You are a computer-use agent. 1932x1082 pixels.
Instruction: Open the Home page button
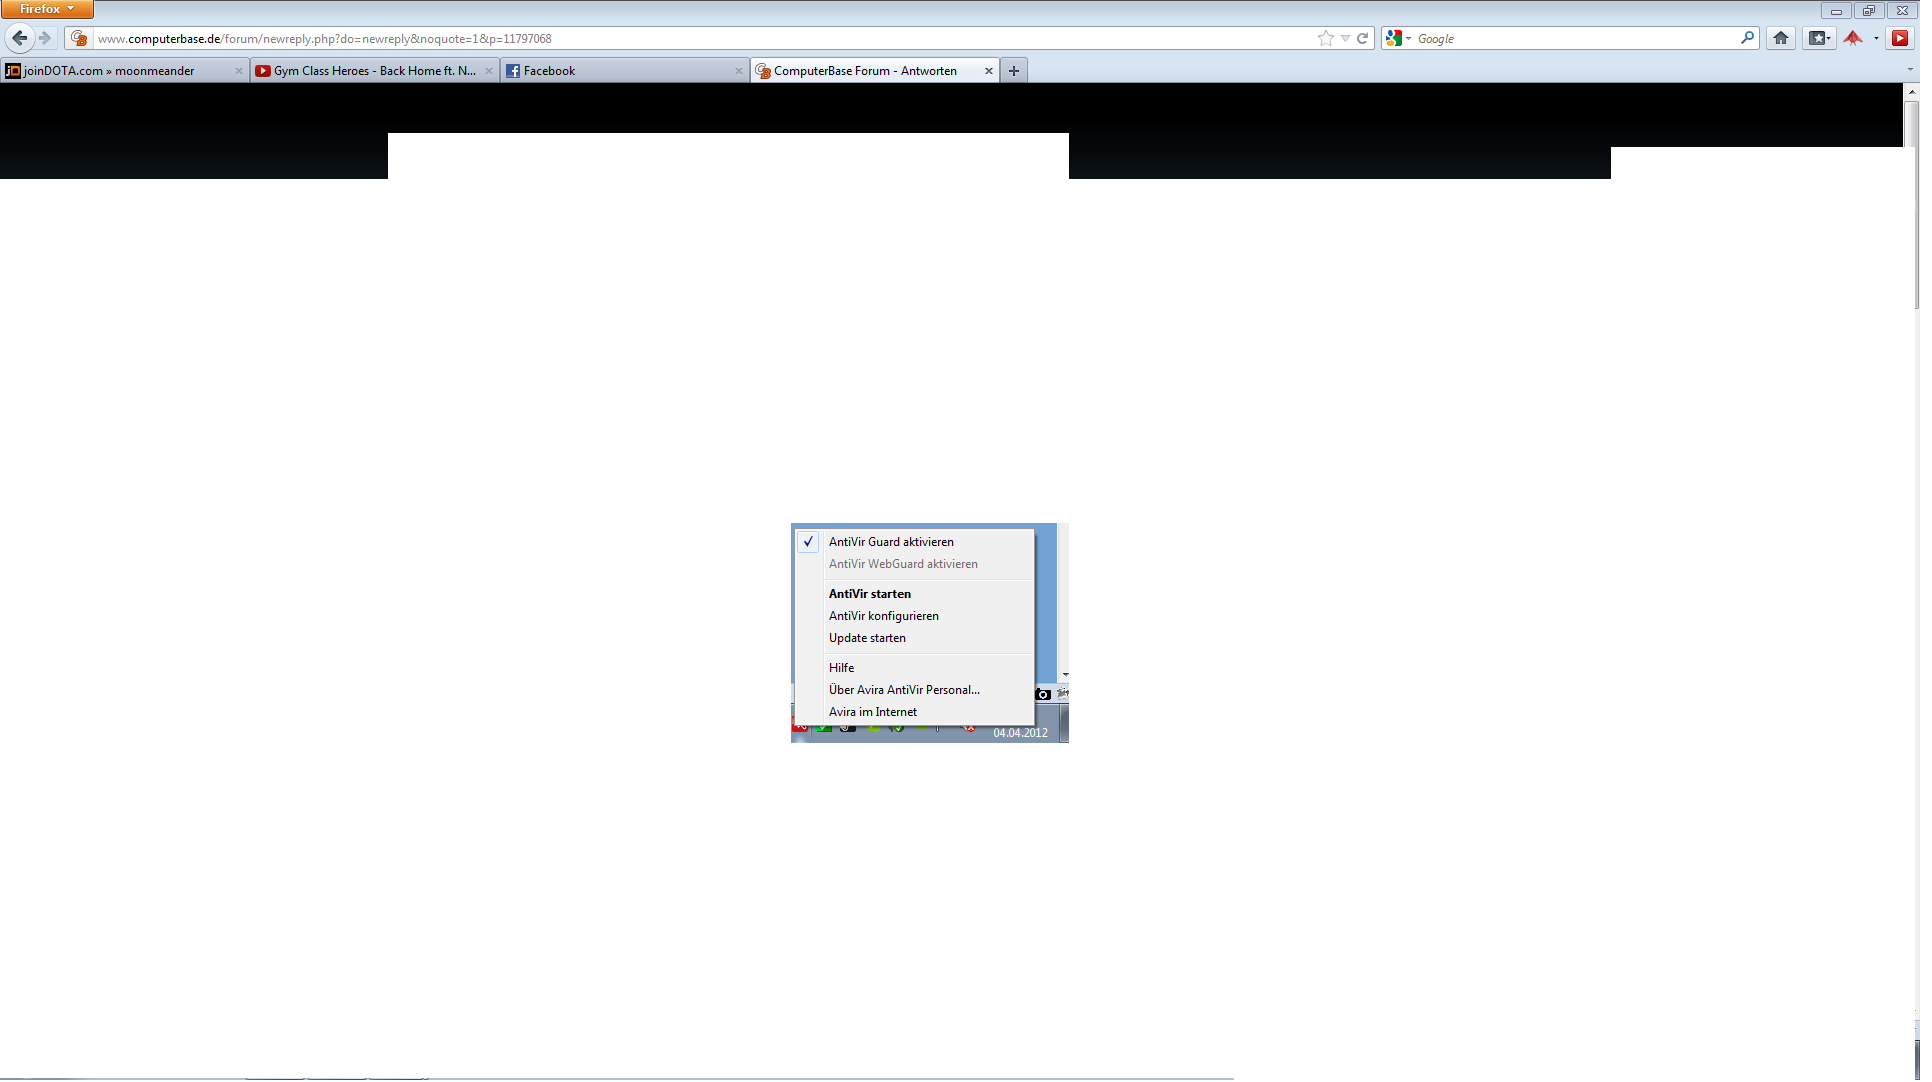coord(1781,38)
